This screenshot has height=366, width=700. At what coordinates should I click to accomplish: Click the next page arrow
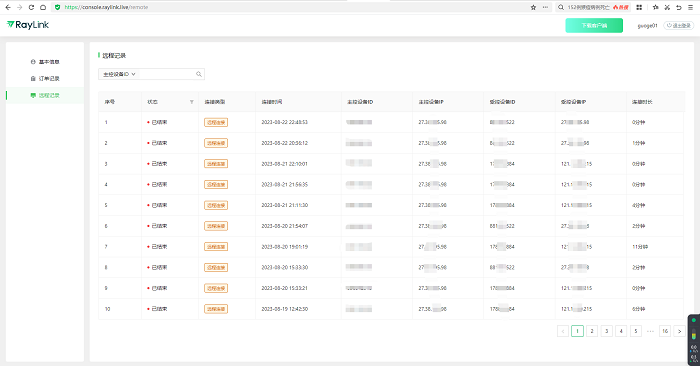(x=679, y=331)
